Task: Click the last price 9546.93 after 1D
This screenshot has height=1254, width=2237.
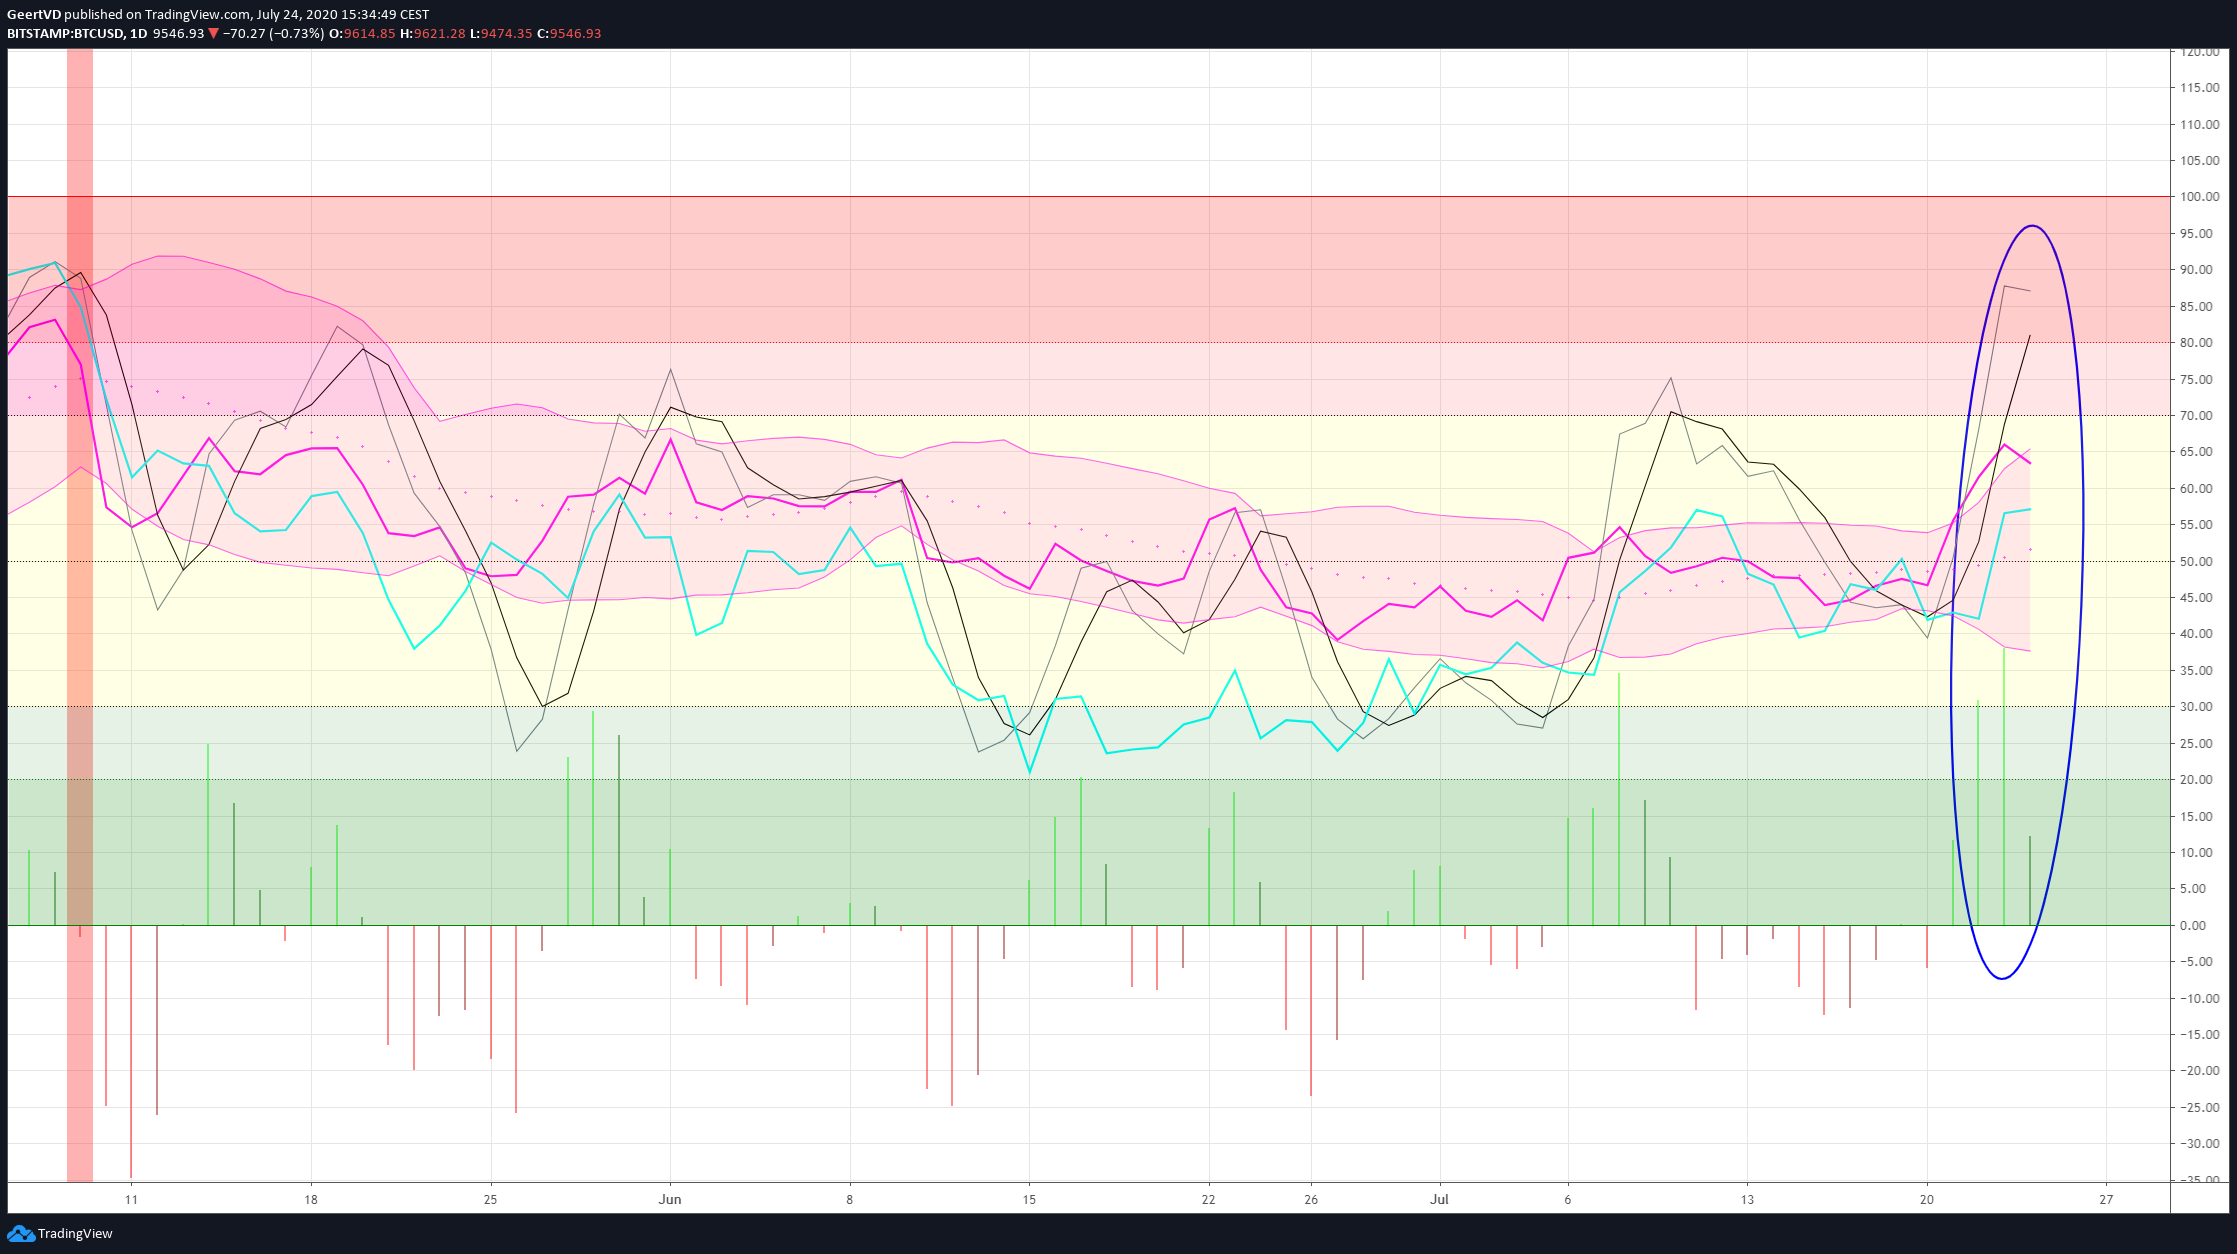Action: point(178,33)
